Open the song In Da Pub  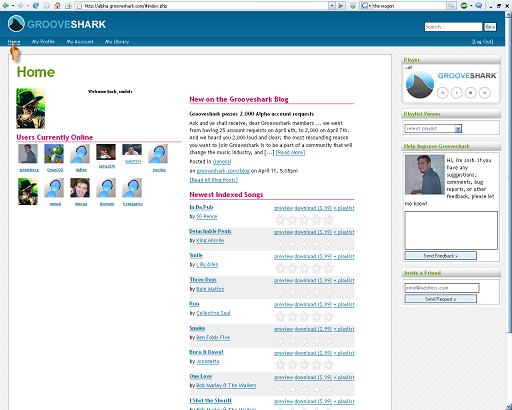click(201, 207)
